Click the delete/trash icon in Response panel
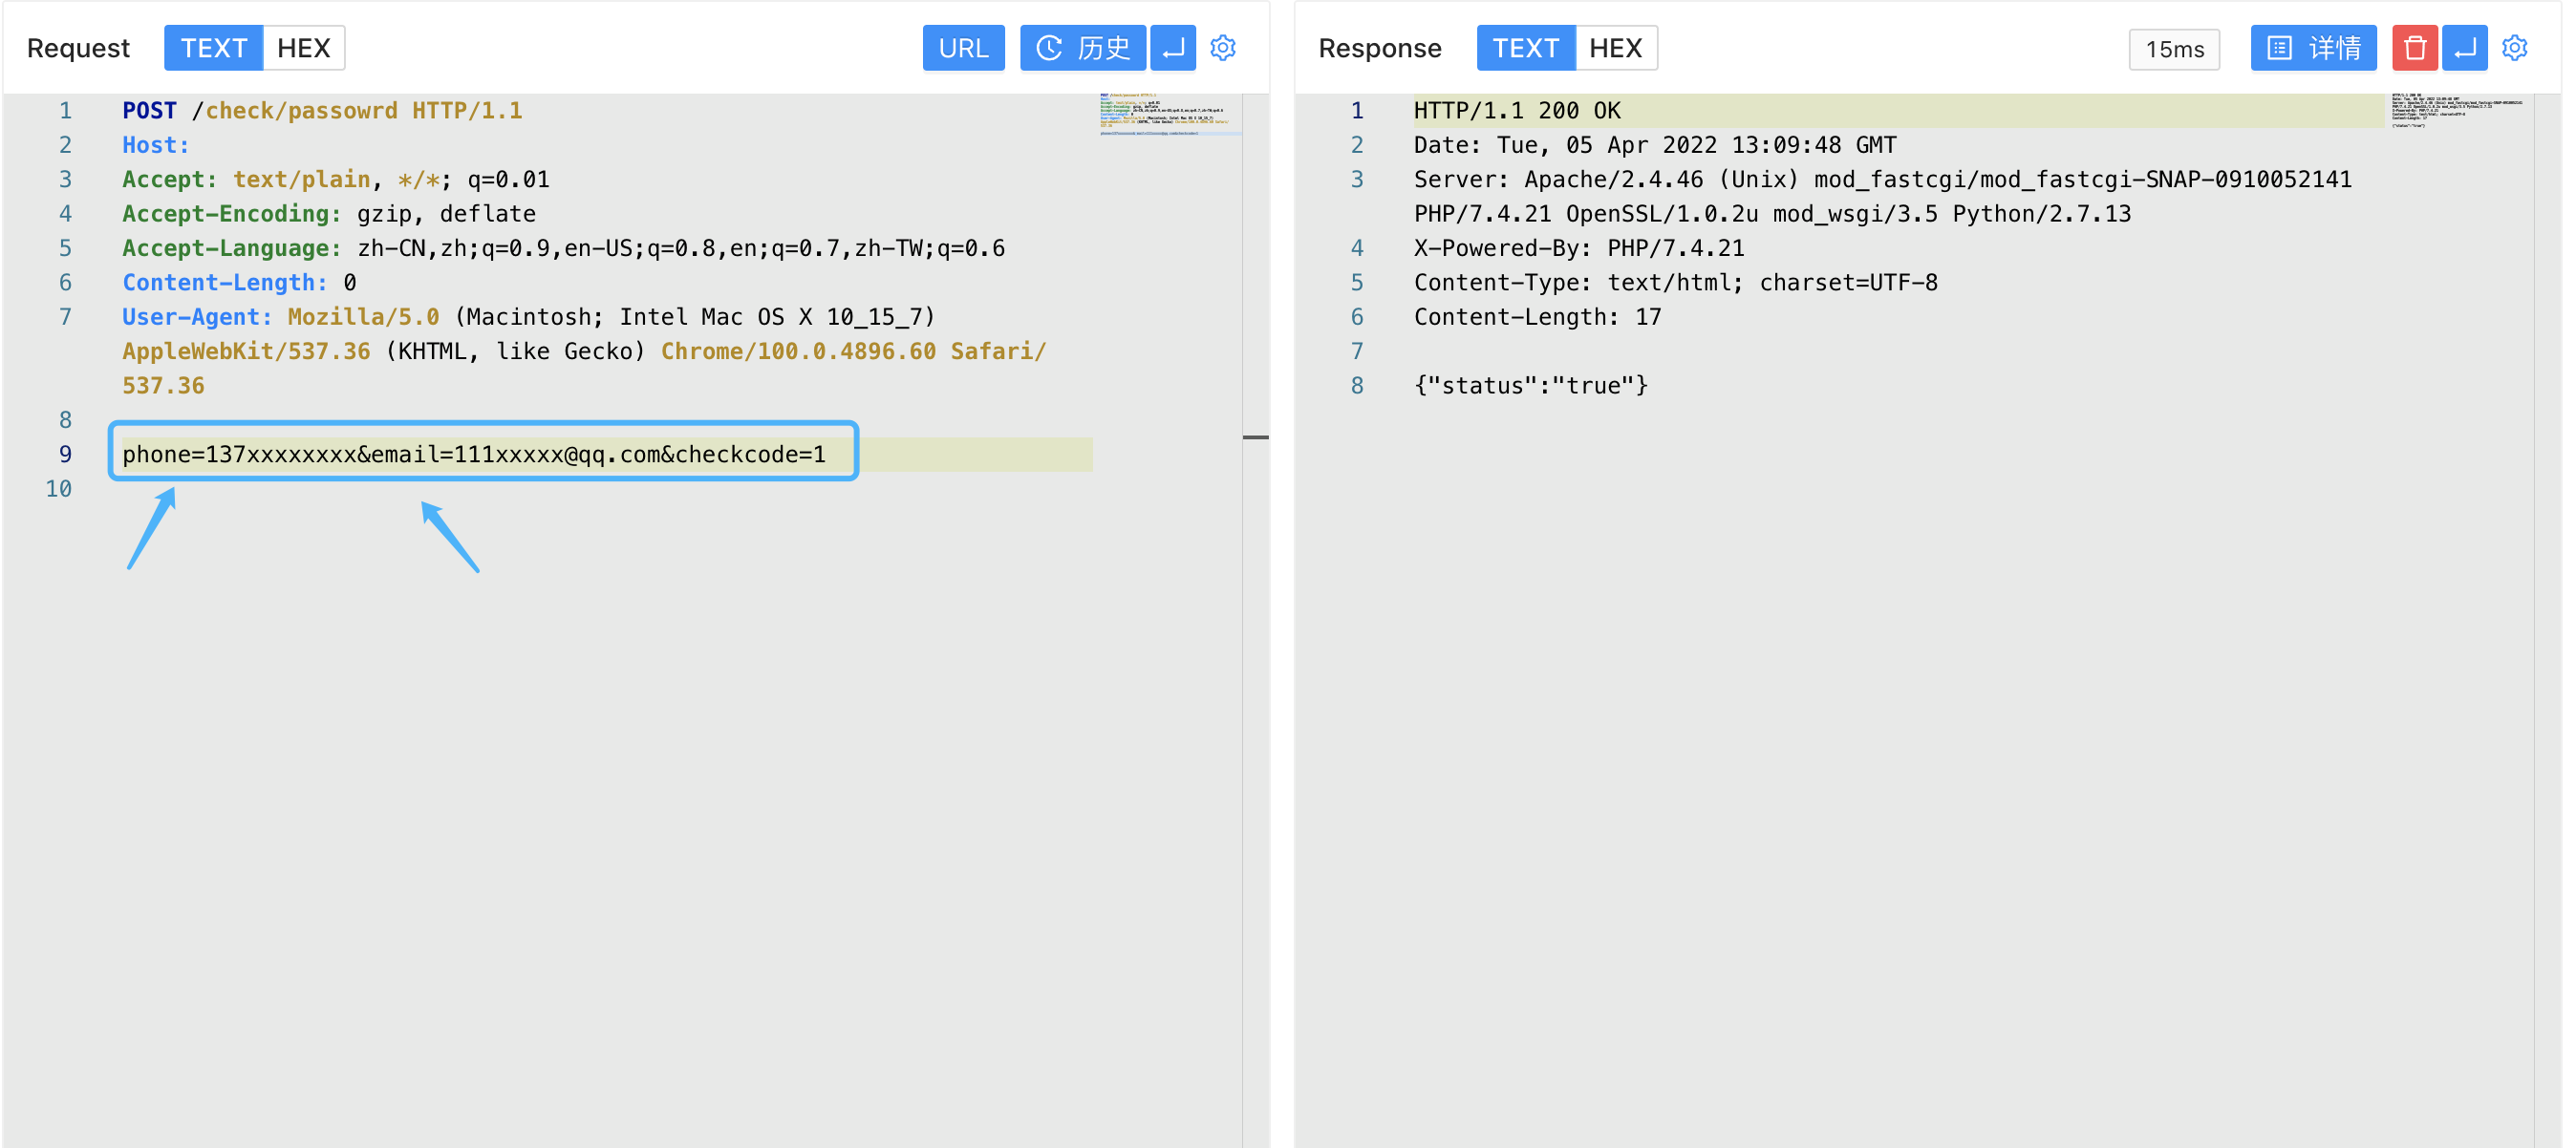This screenshot has height=1148, width=2576. point(2415,48)
